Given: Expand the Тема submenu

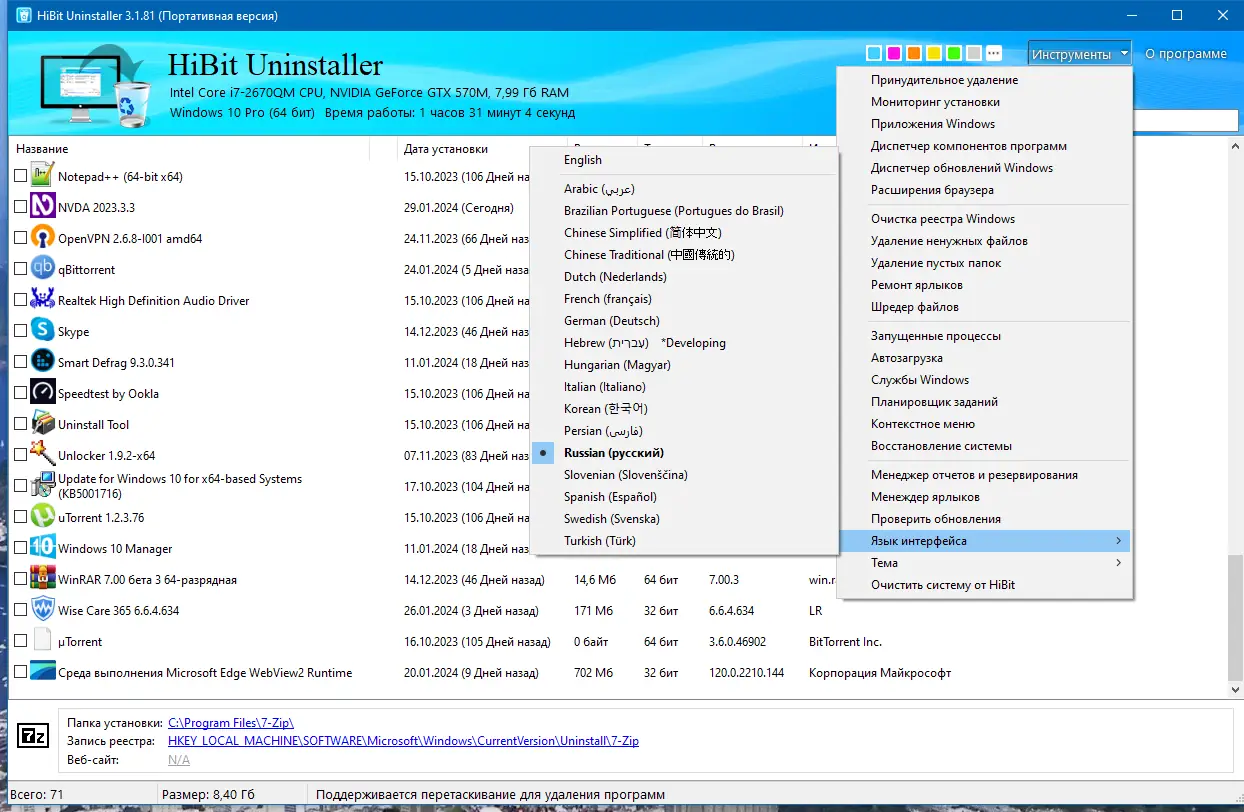Looking at the screenshot, I should pos(985,563).
